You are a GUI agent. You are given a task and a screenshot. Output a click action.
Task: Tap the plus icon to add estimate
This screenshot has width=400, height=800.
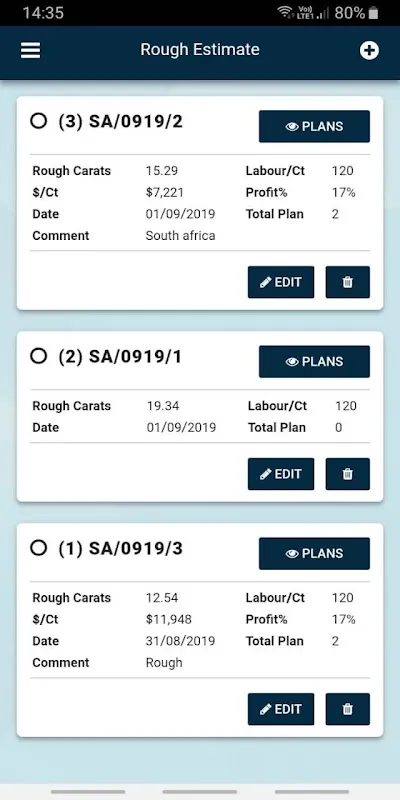(x=369, y=51)
